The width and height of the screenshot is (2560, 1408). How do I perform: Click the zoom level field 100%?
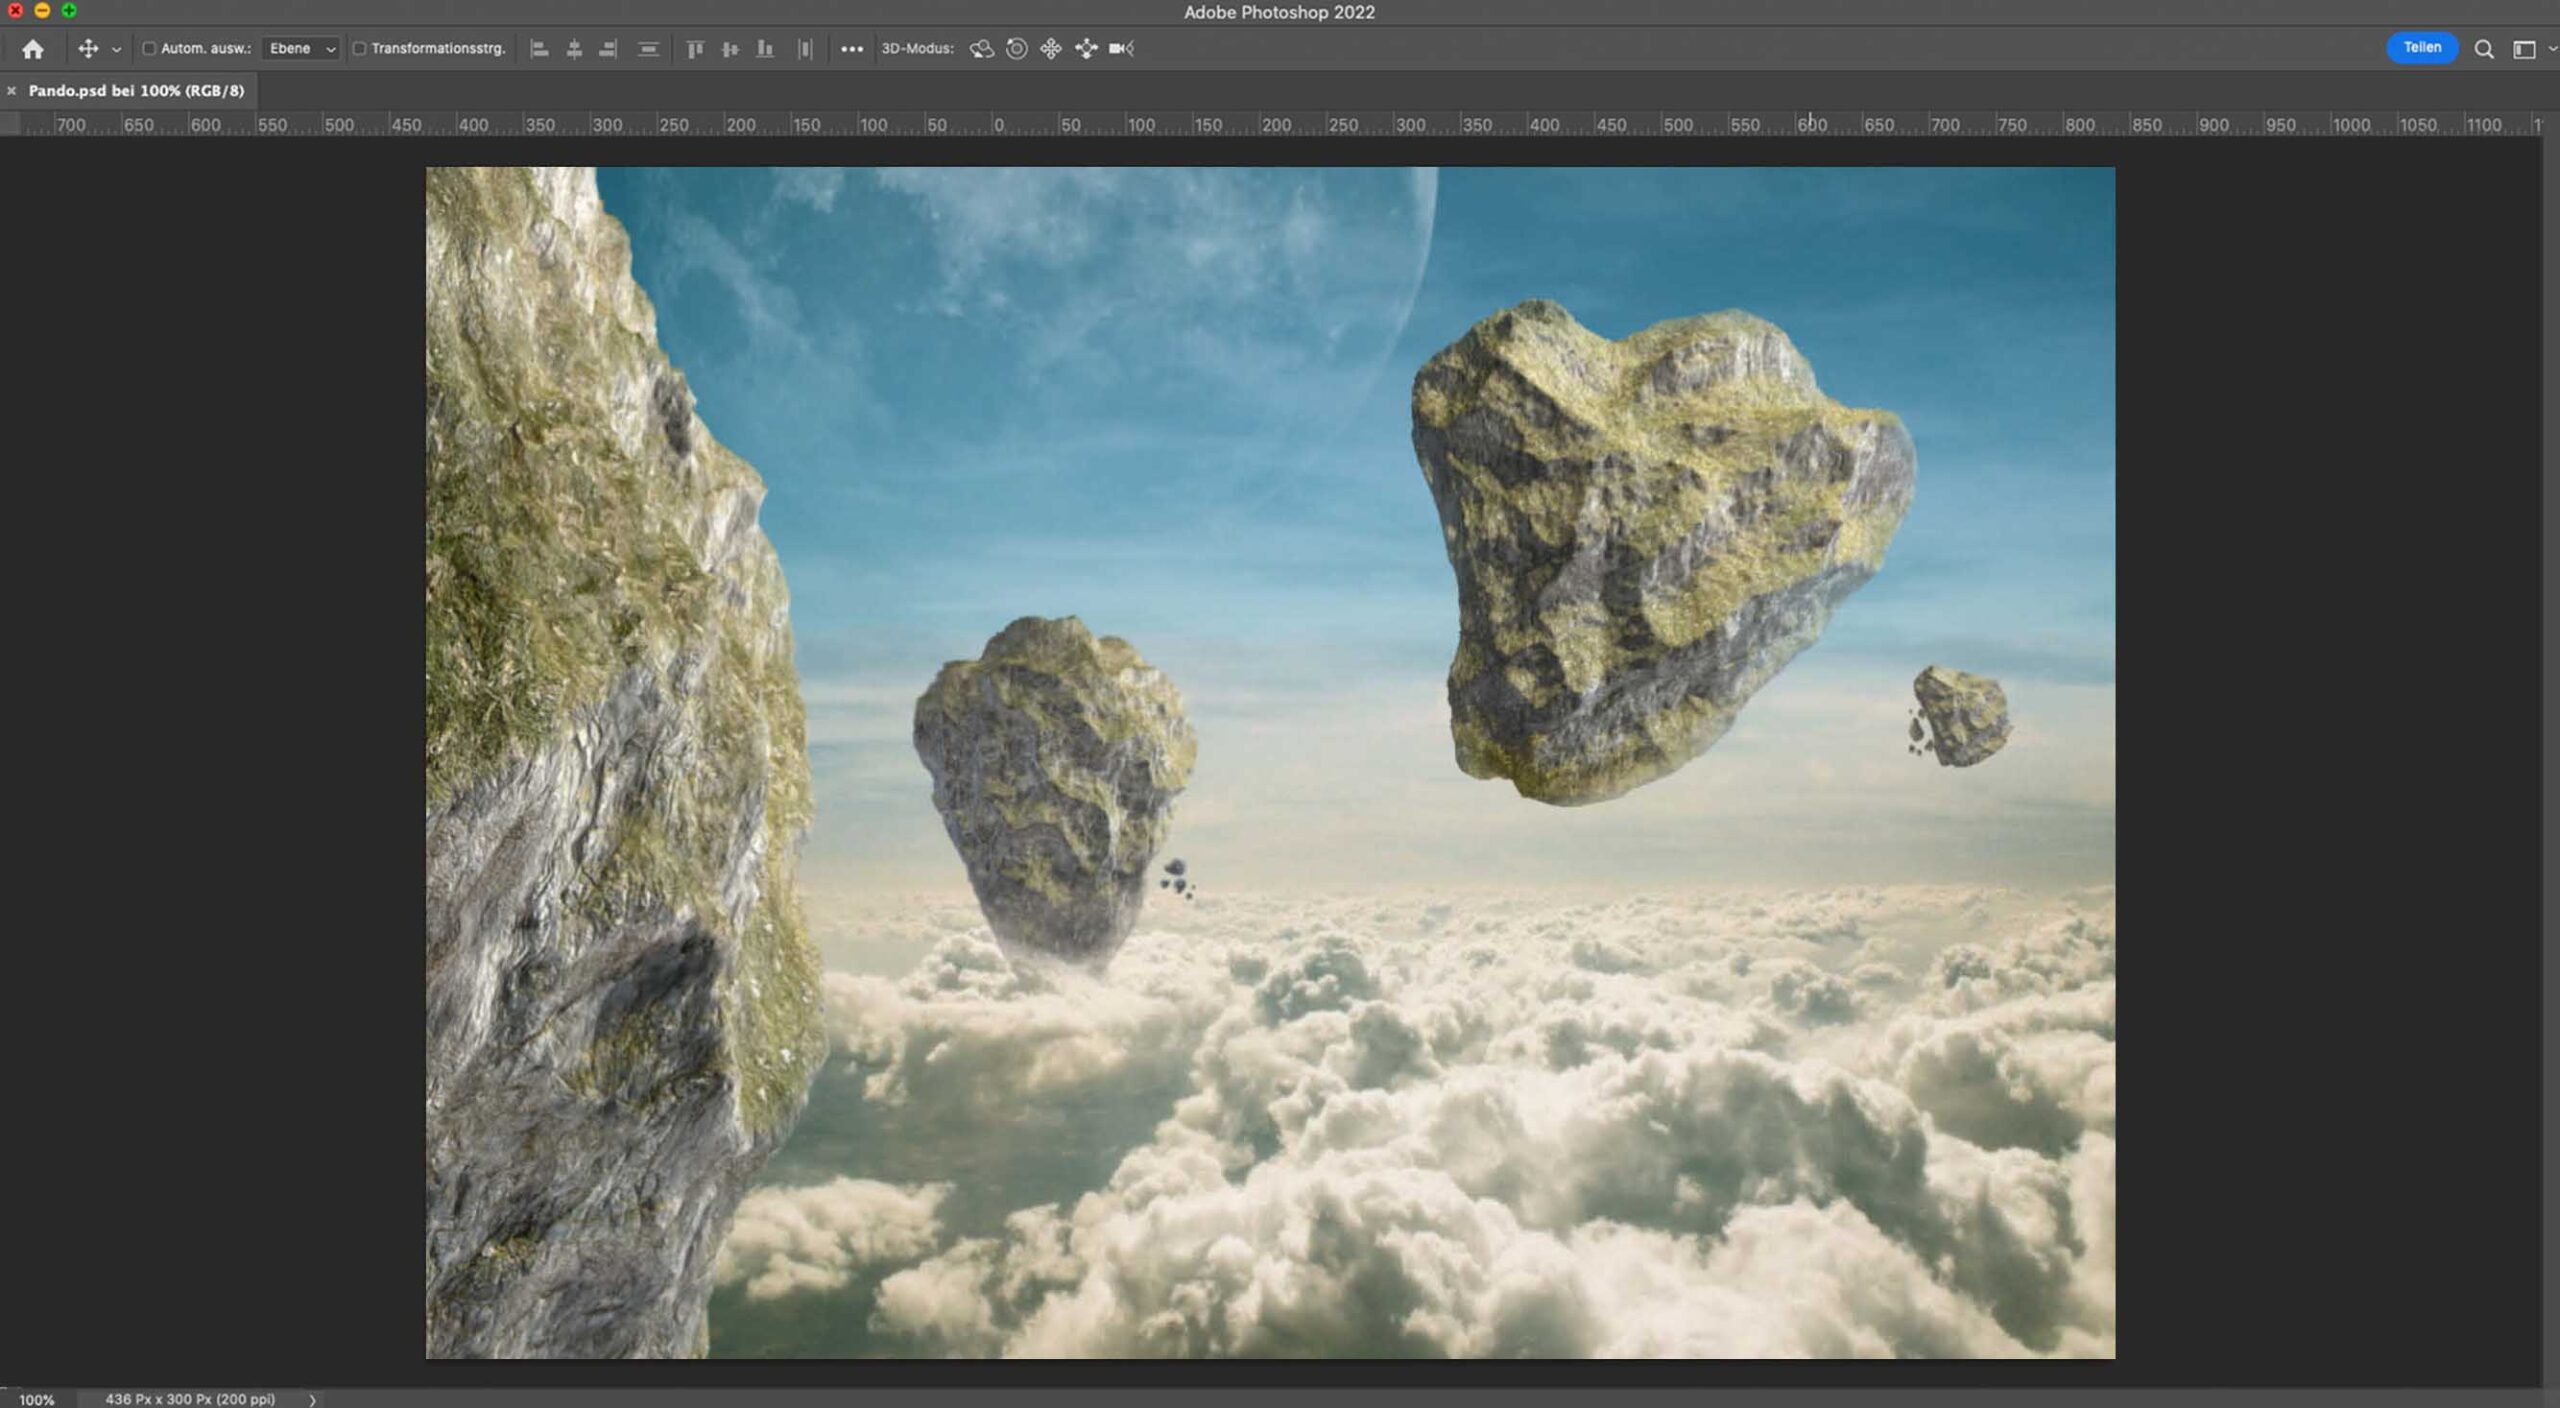pyautogui.click(x=37, y=1399)
